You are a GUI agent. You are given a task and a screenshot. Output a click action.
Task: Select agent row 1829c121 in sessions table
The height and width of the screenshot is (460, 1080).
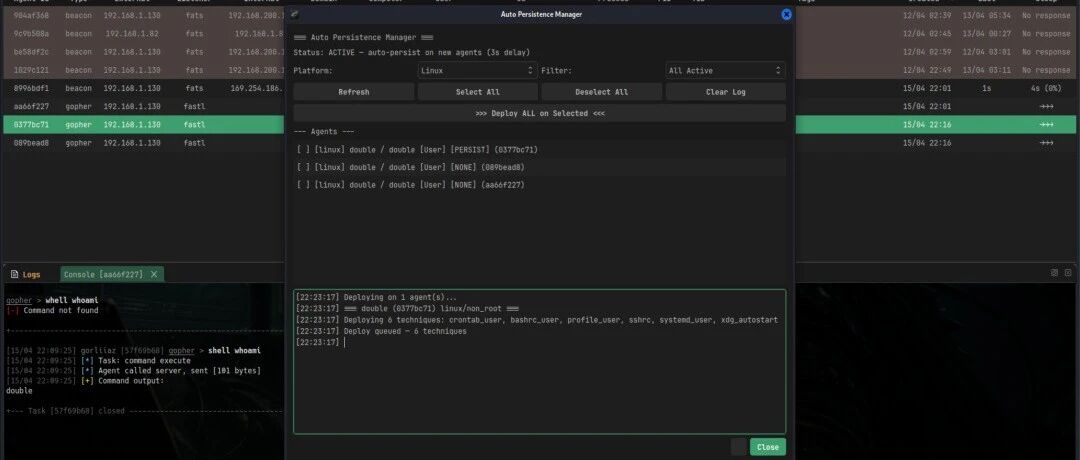(x=145, y=70)
